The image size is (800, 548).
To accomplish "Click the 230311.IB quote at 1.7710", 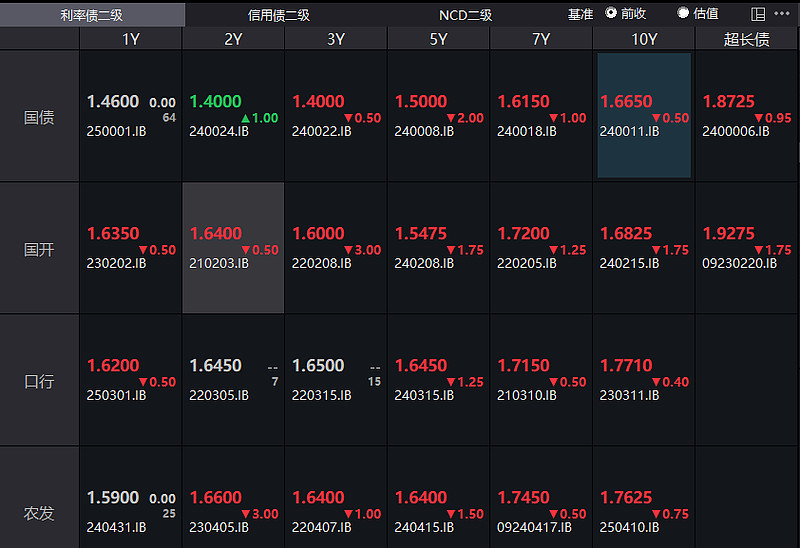I will pos(644,380).
